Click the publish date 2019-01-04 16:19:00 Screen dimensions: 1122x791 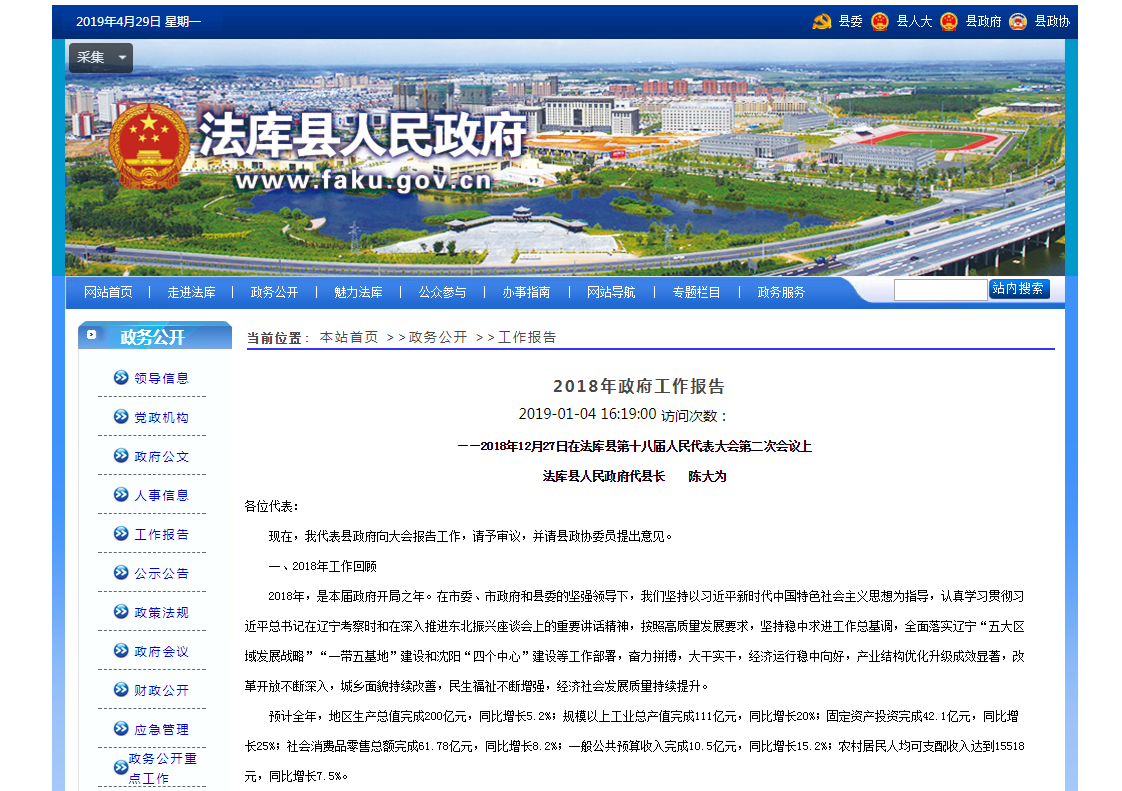[x=587, y=414]
